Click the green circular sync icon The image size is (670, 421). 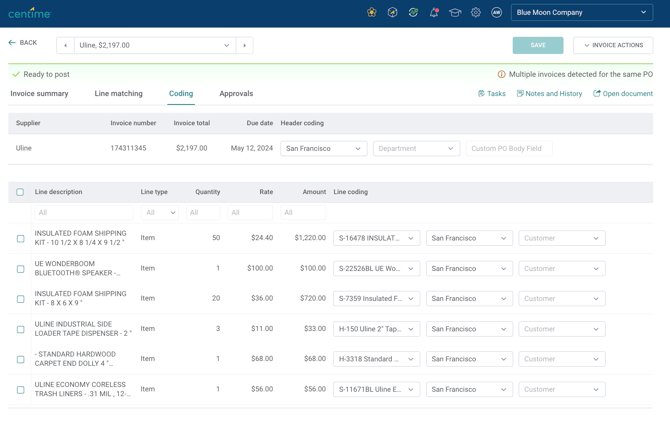(413, 13)
